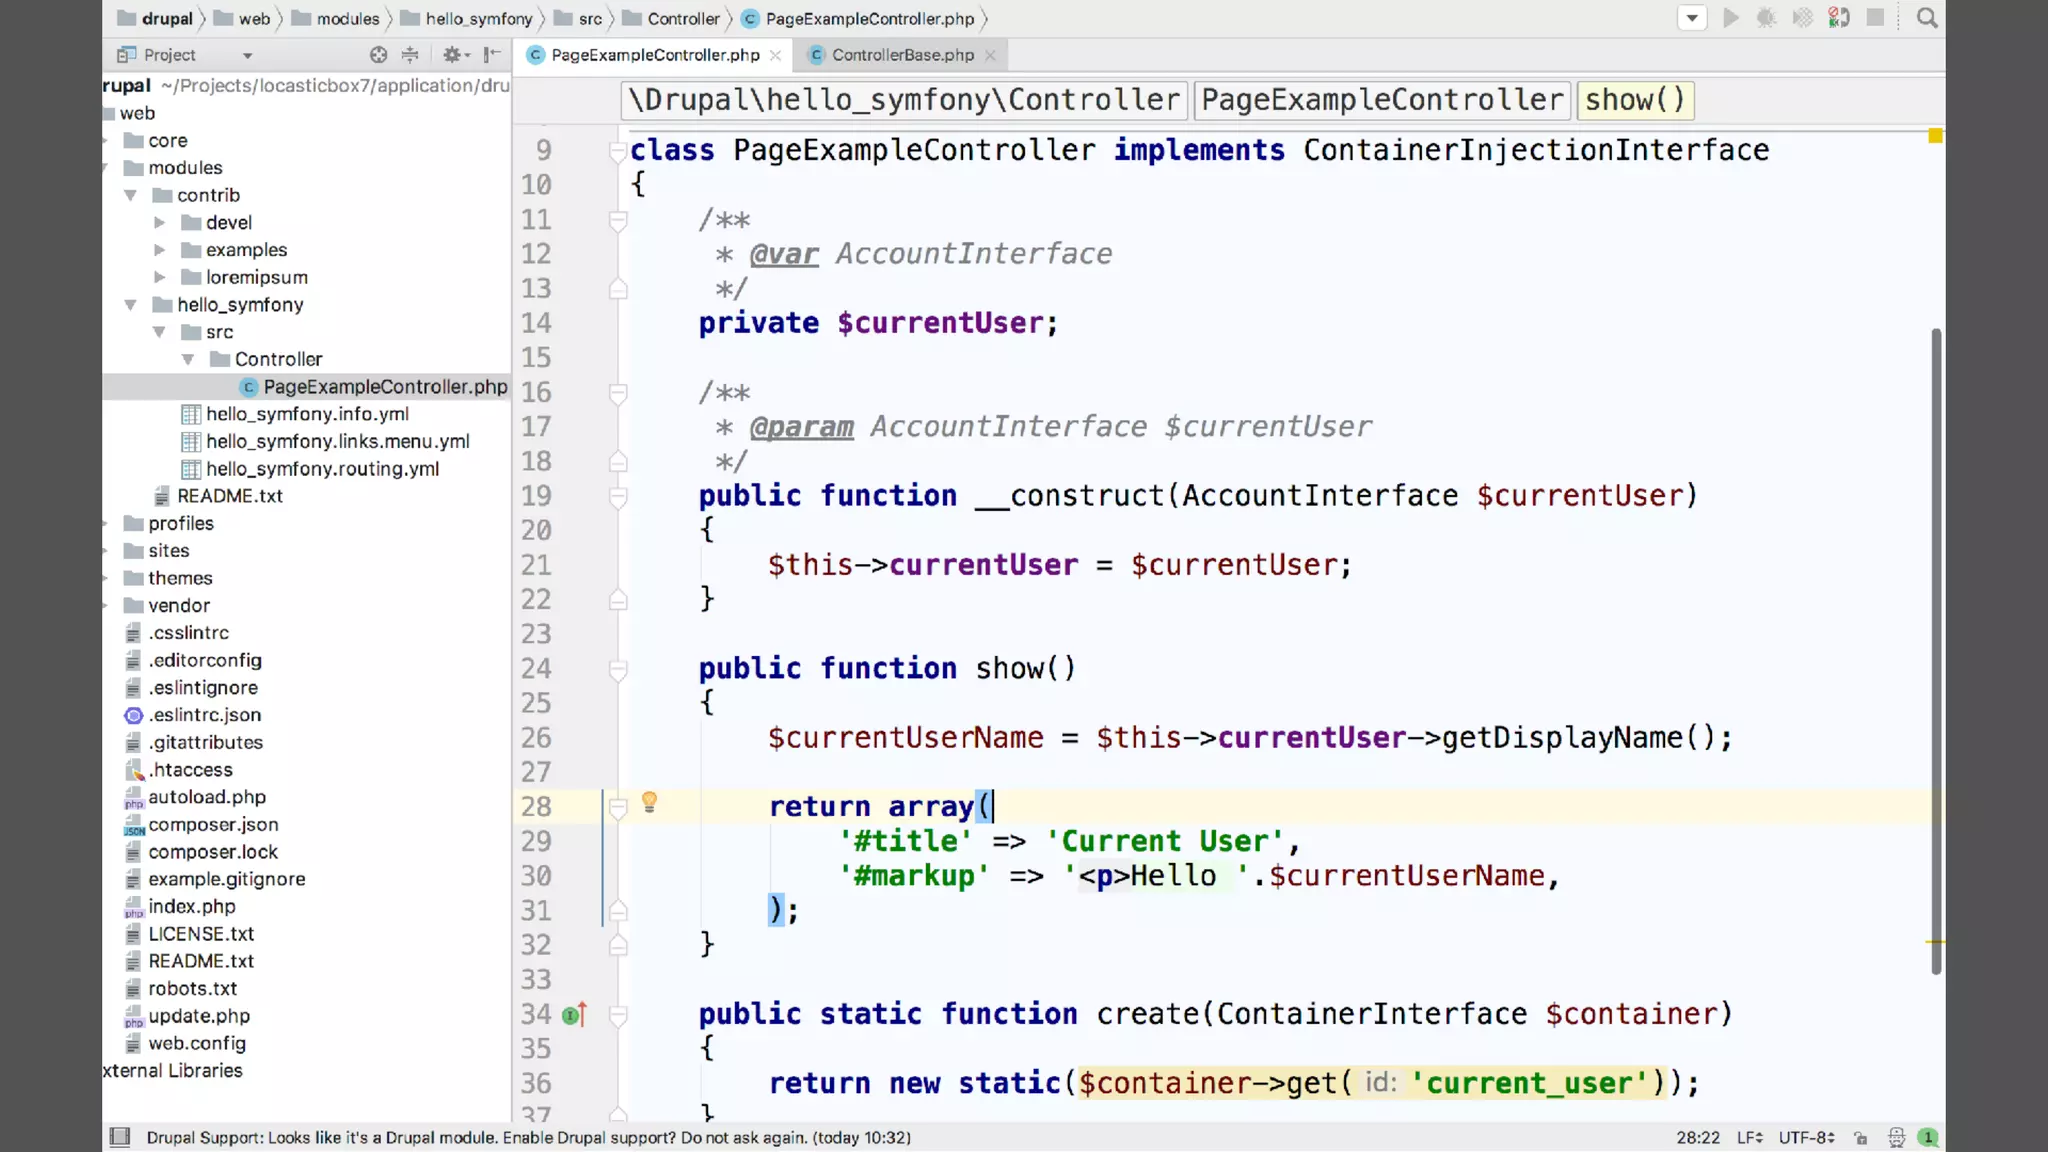Open the Project view selector dropdown
2048x1152 pixels.
coord(247,56)
